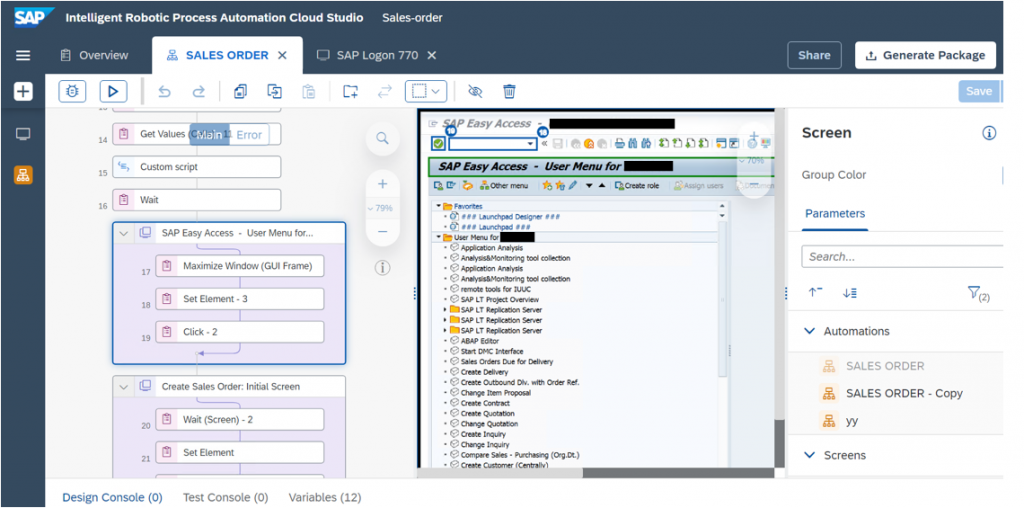Open the SAP command field dropdown

click(530, 144)
